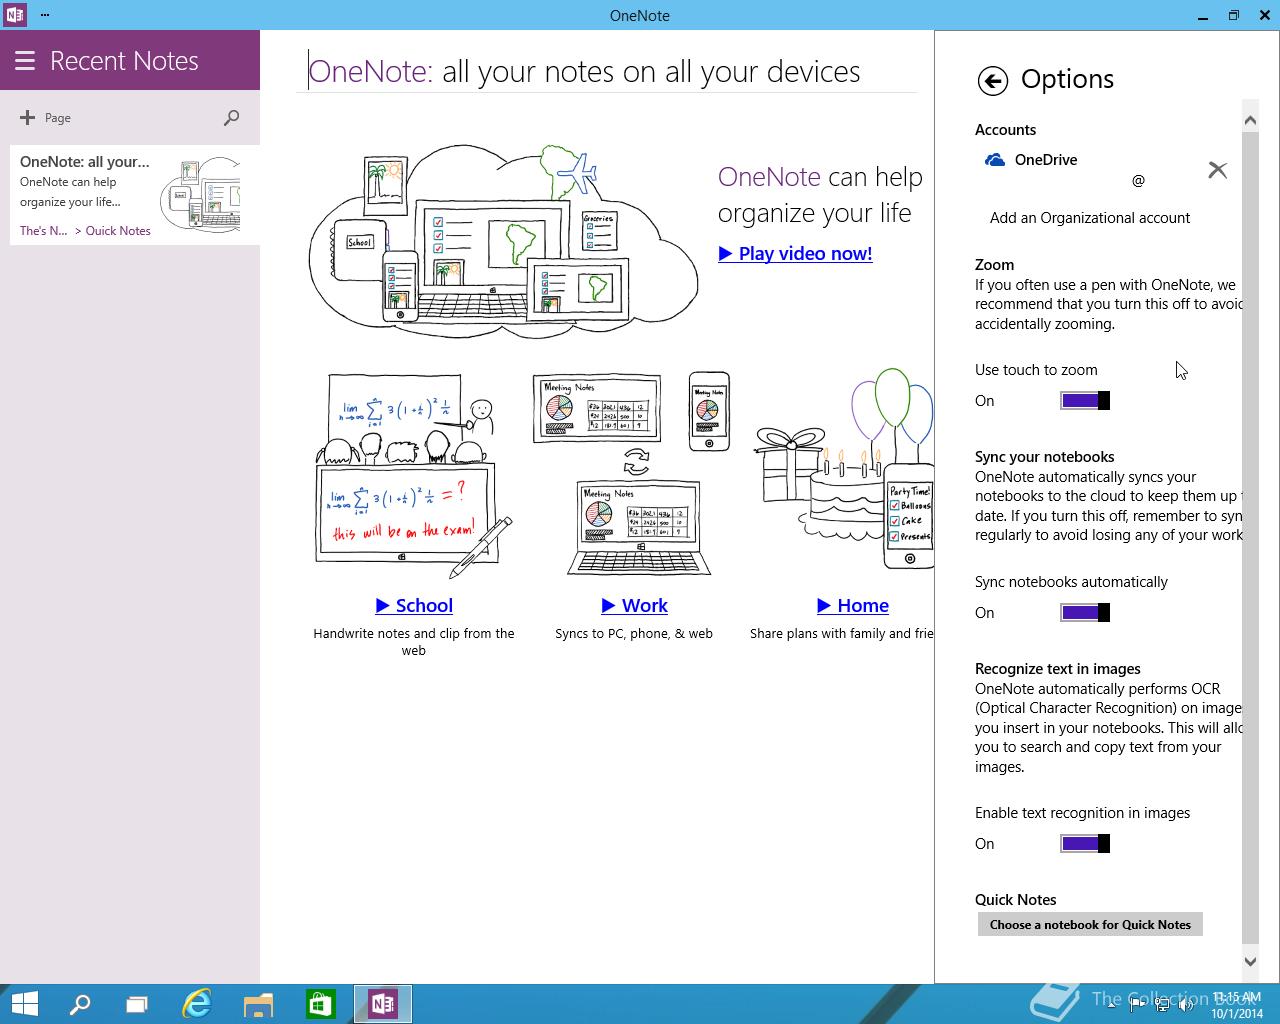Click the Options scrollbar down arrow
This screenshot has width=1280, height=1024.
tap(1250, 961)
